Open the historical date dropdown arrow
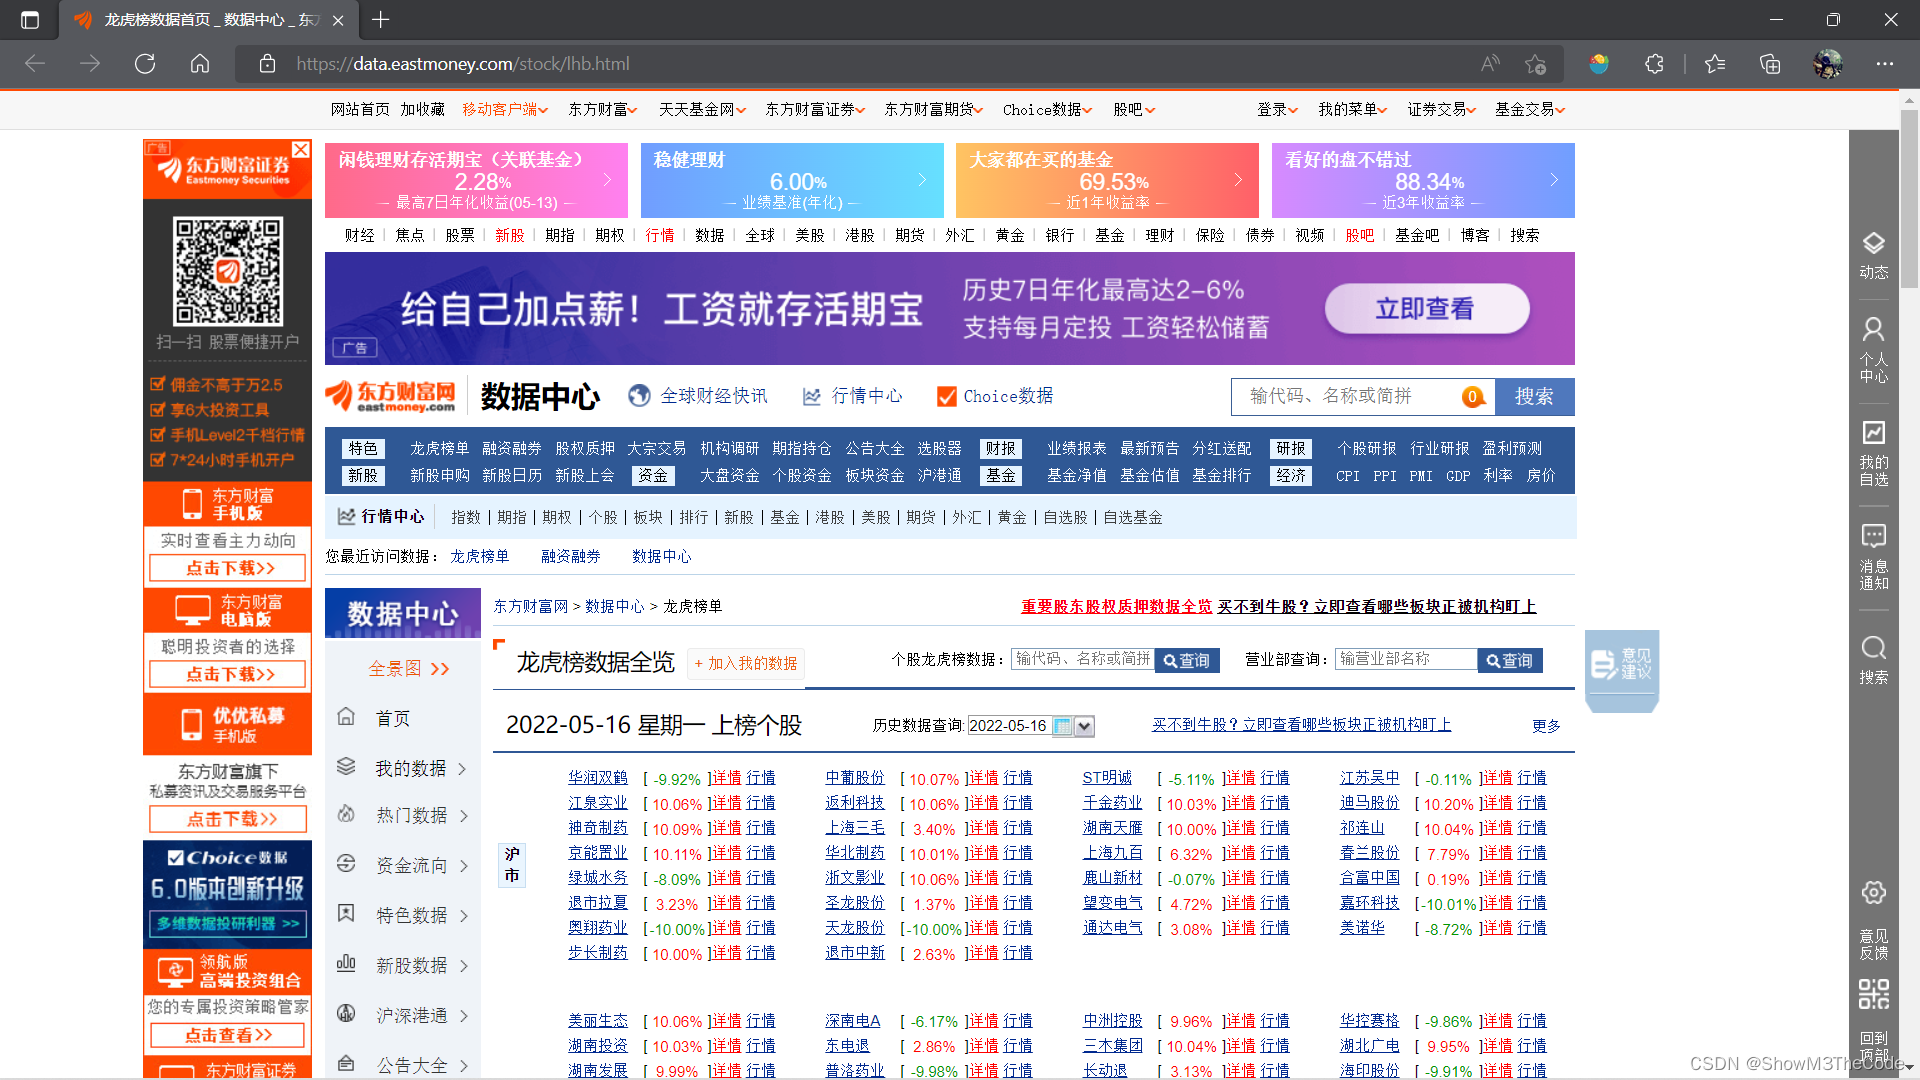1920x1080 pixels. pos(1084,726)
